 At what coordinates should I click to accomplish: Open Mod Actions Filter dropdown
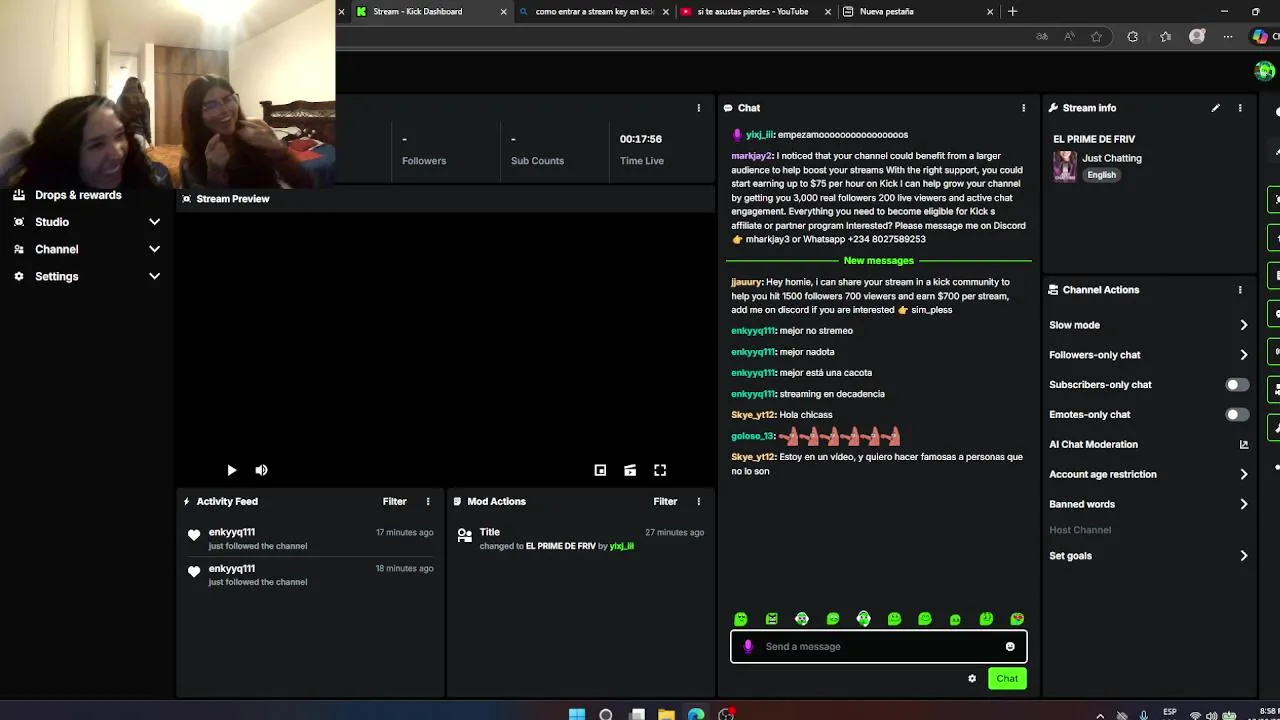pyautogui.click(x=665, y=501)
